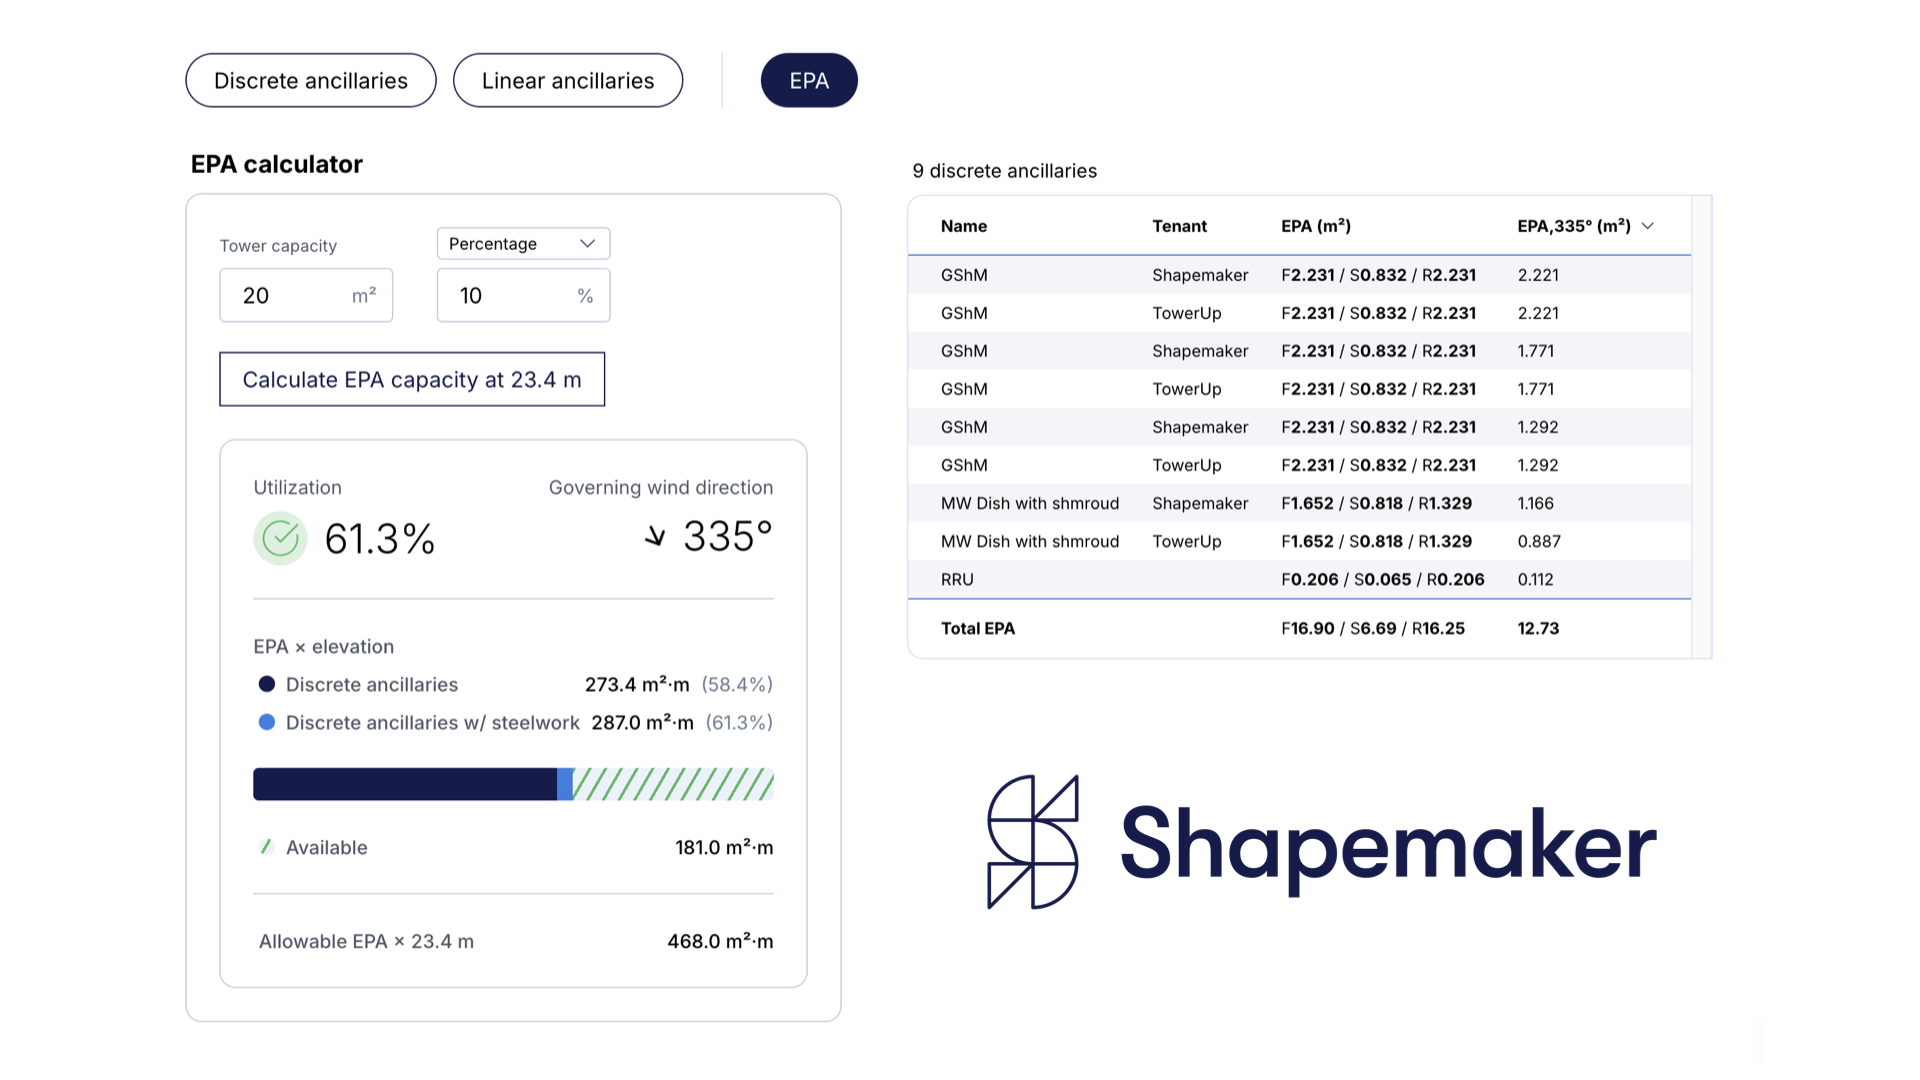Click the table's vertical scrollbar
Viewport: 1920px width, 1080px height.
[1701, 427]
